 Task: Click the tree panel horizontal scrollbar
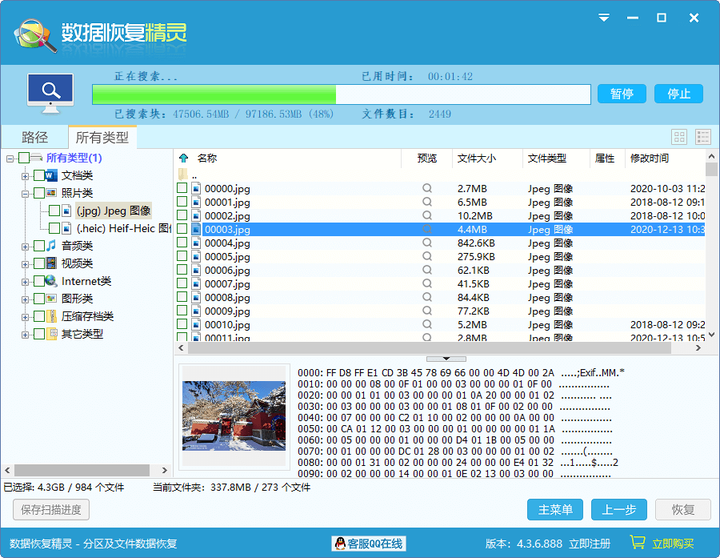[x=82, y=470]
